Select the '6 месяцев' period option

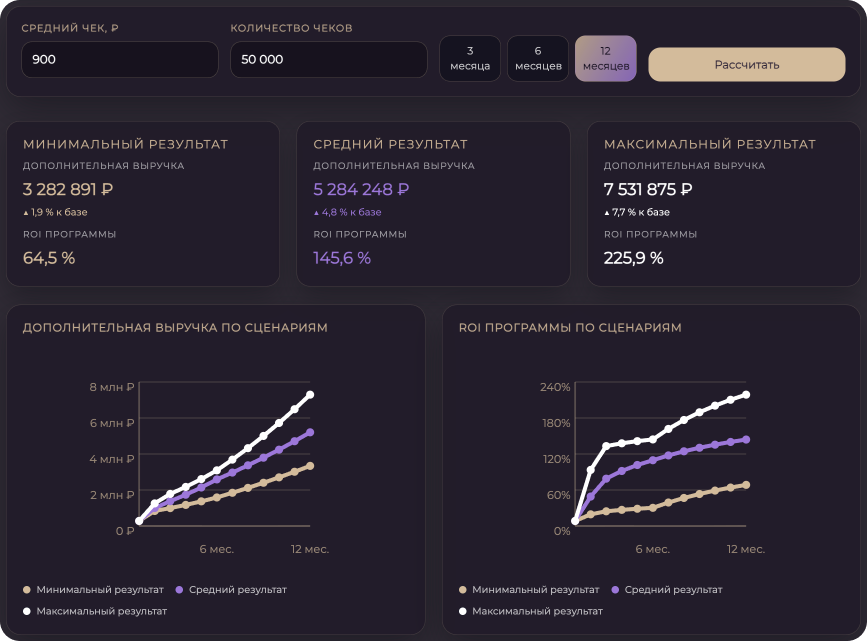point(538,59)
